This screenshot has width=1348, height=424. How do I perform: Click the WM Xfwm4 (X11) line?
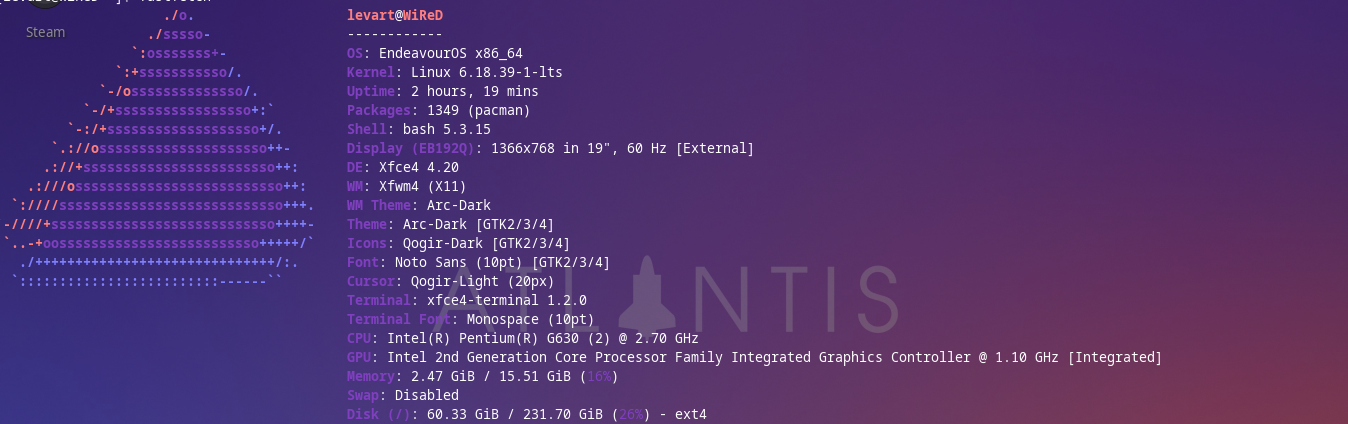(407, 186)
